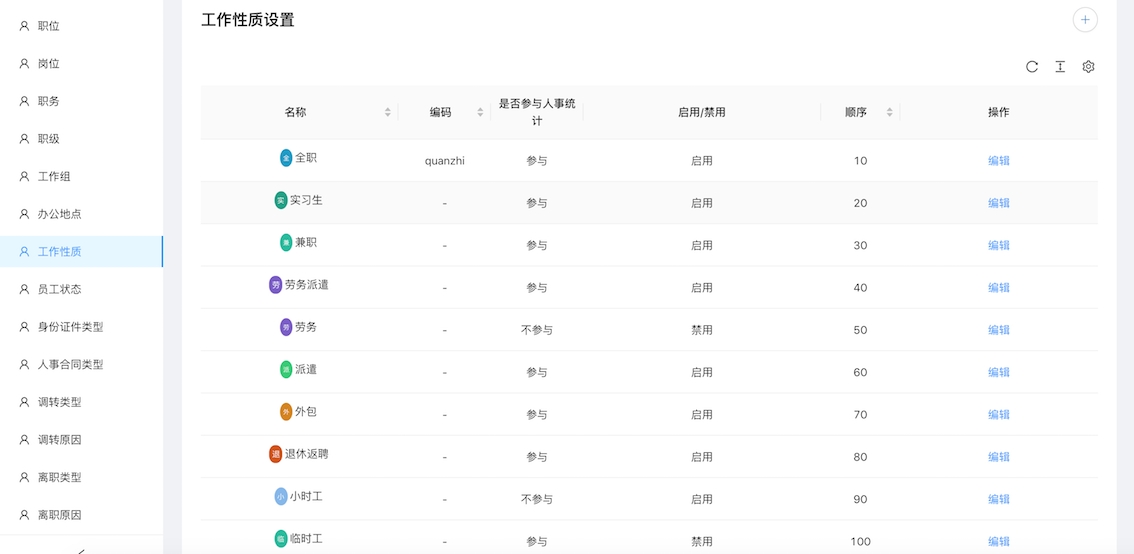Click the quanzhi code cell
1134x554 pixels.
pyautogui.click(x=444, y=161)
